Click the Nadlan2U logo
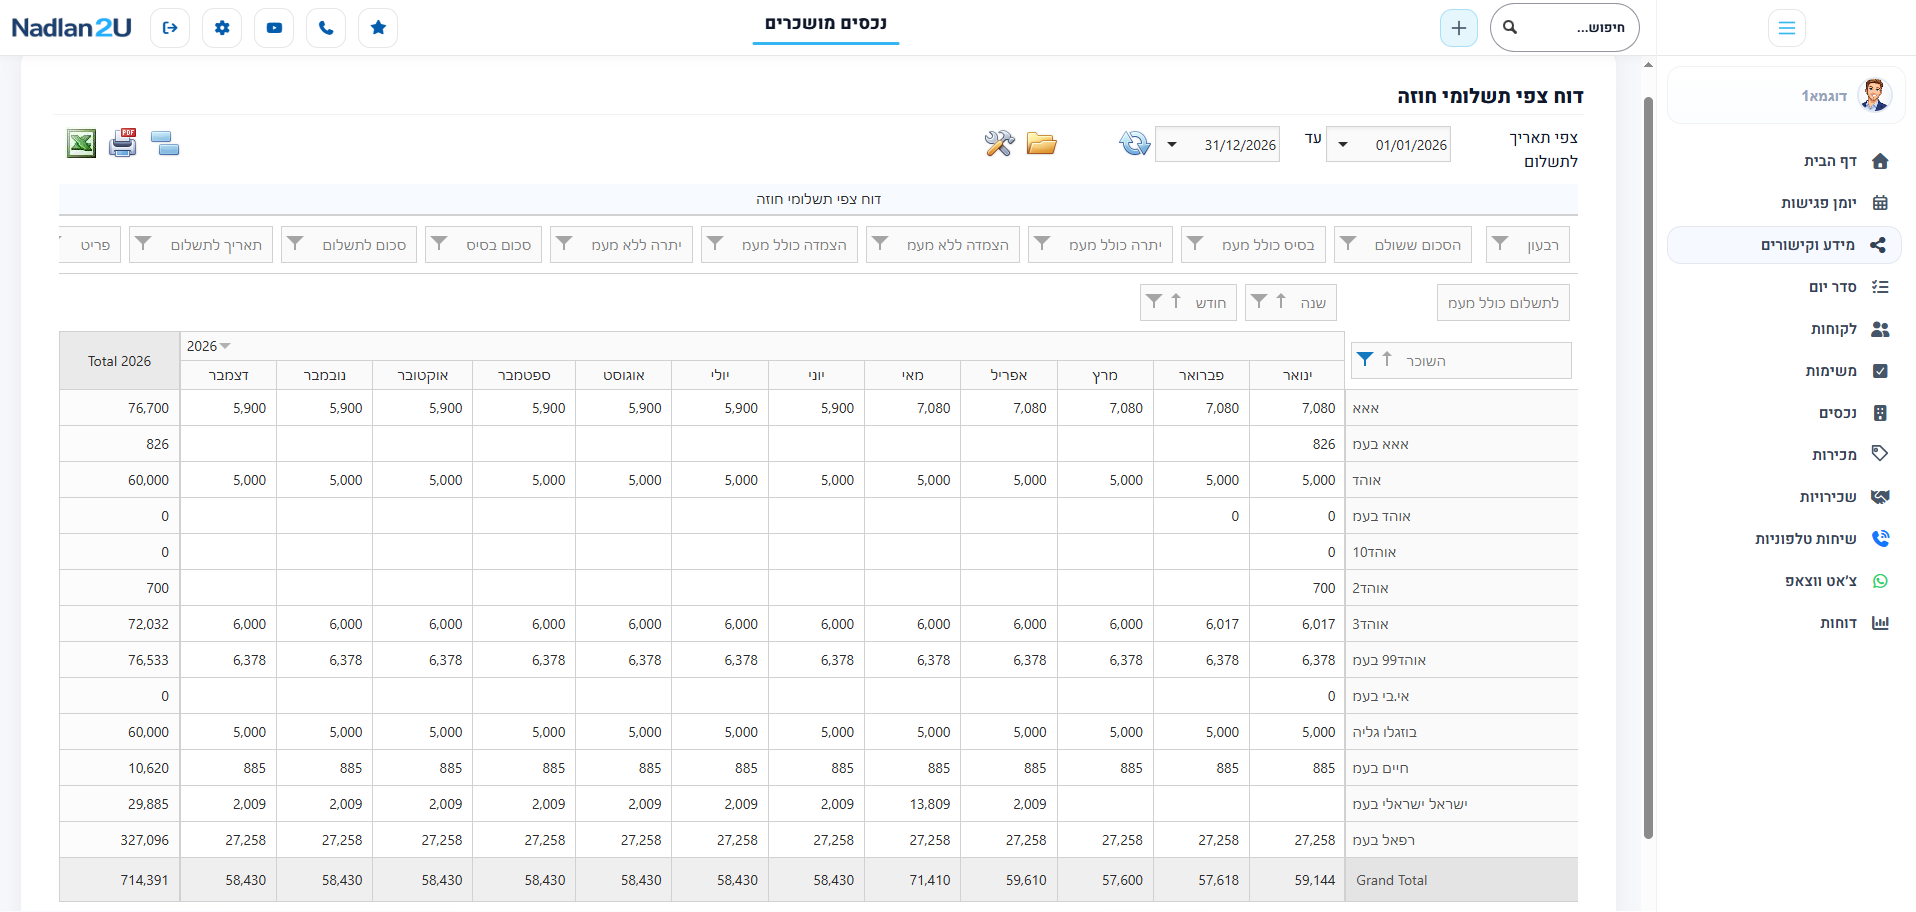This screenshot has height=912, width=1916. tap(71, 28)
